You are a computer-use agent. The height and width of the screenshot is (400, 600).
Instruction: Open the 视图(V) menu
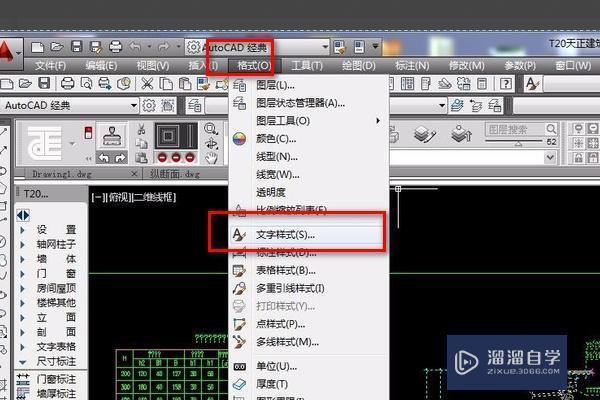pos(153,66)
